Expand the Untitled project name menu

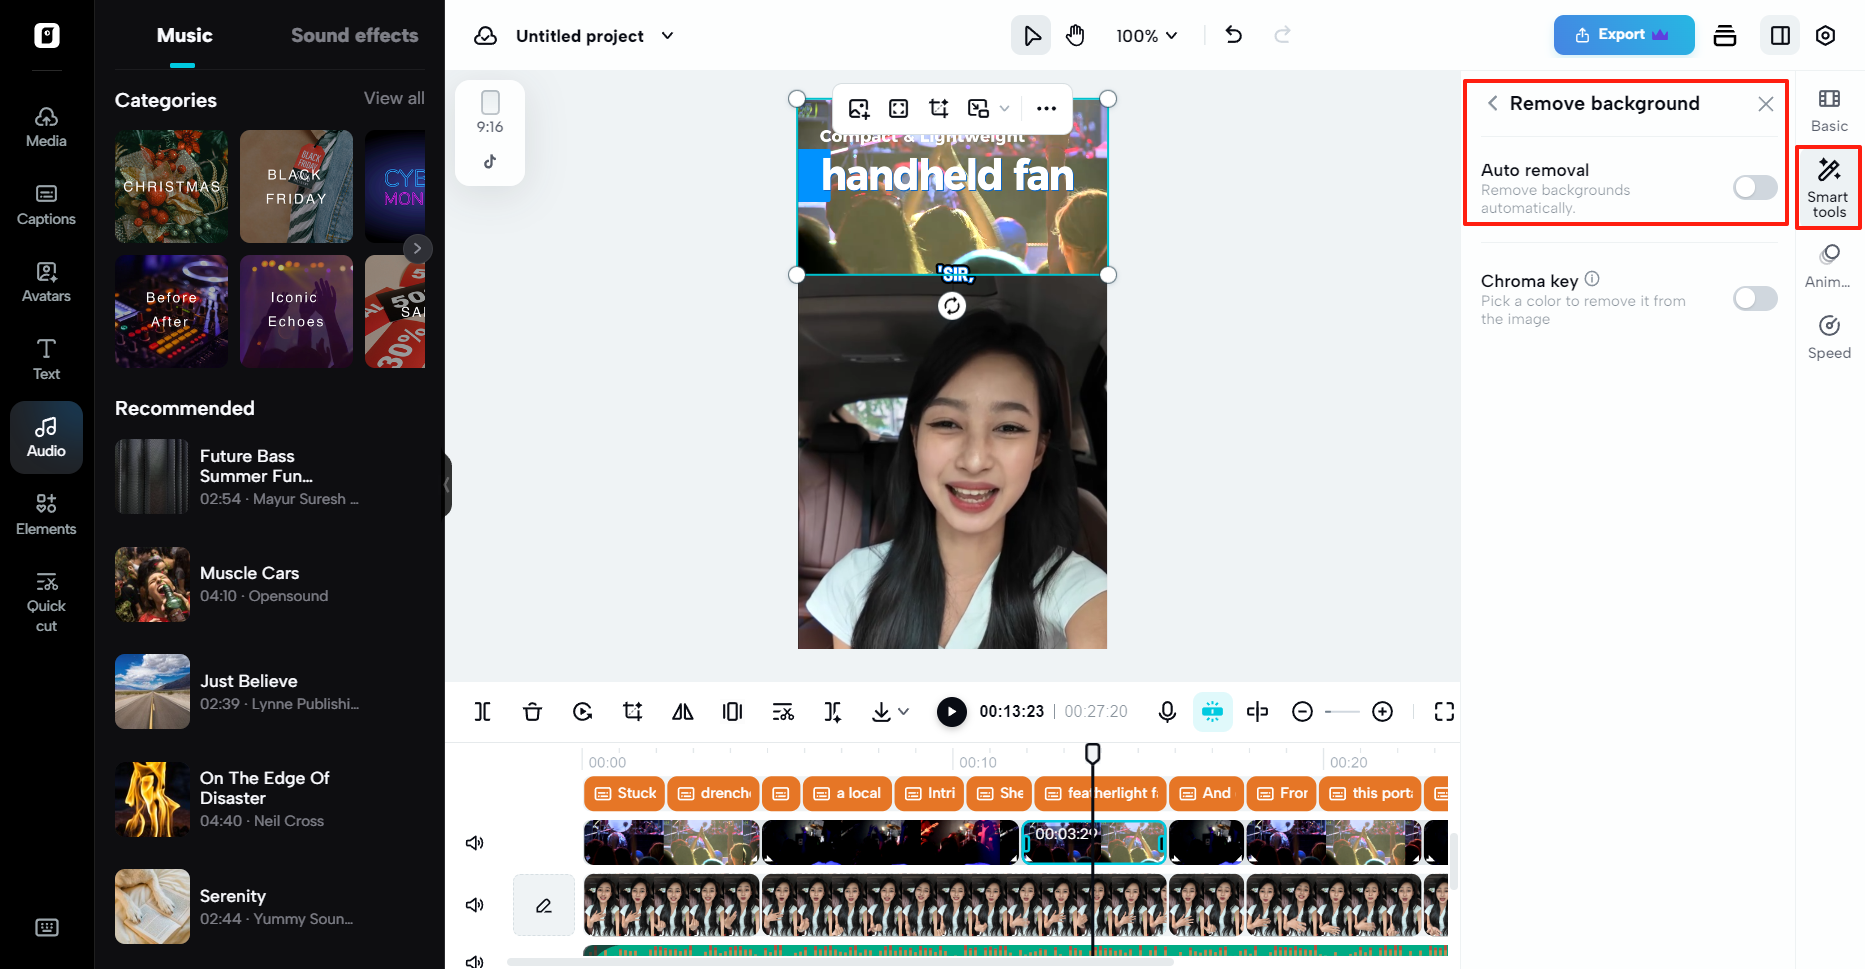coord(667,35)
